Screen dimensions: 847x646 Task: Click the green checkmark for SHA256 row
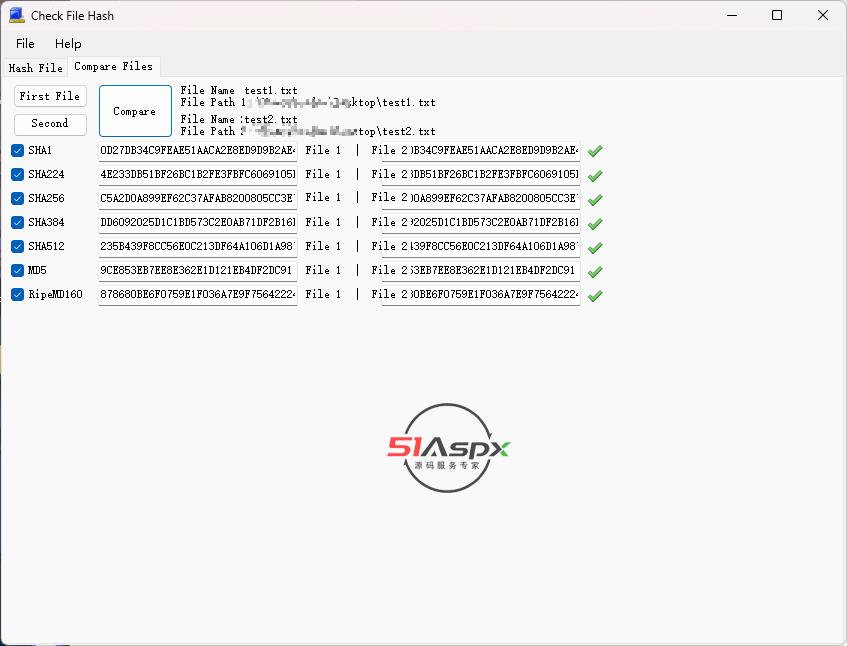(x=595, y=199)
